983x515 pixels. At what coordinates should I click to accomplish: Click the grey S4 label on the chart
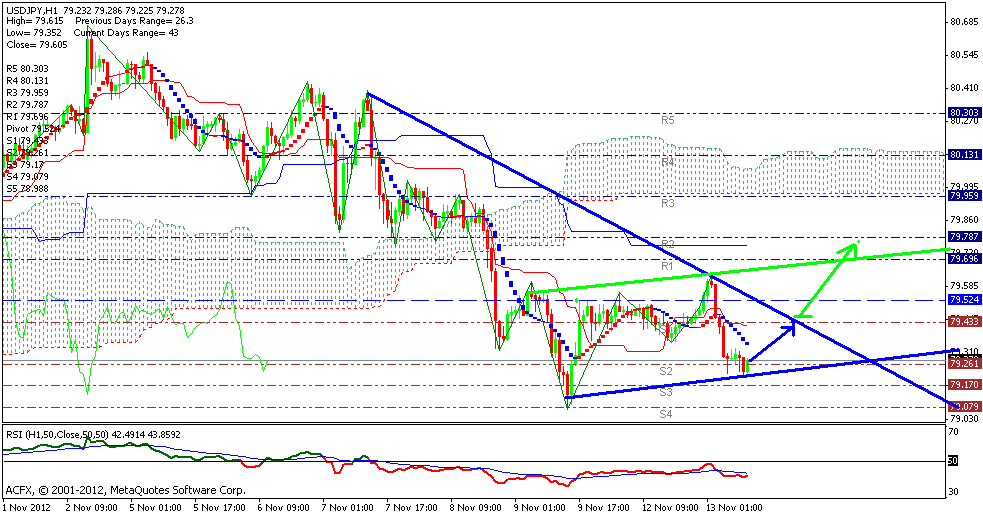pos(666,414)
